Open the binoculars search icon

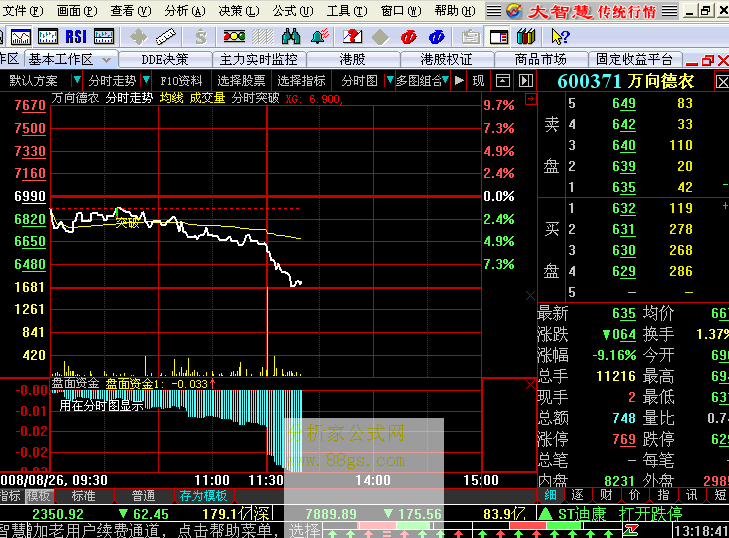pyautogui.click(x=291, y=36)
